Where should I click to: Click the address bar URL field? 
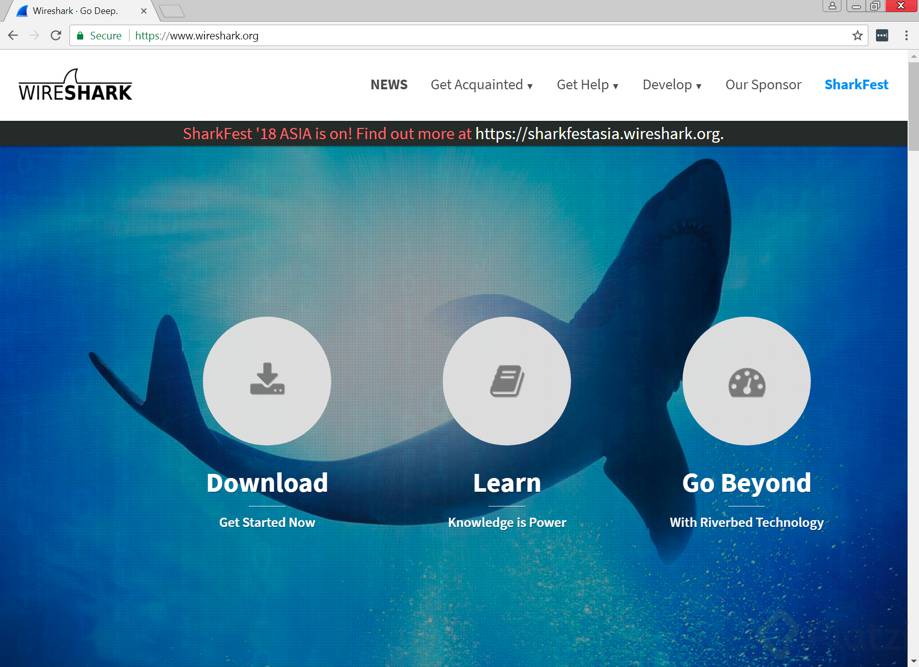click(469, 35)
